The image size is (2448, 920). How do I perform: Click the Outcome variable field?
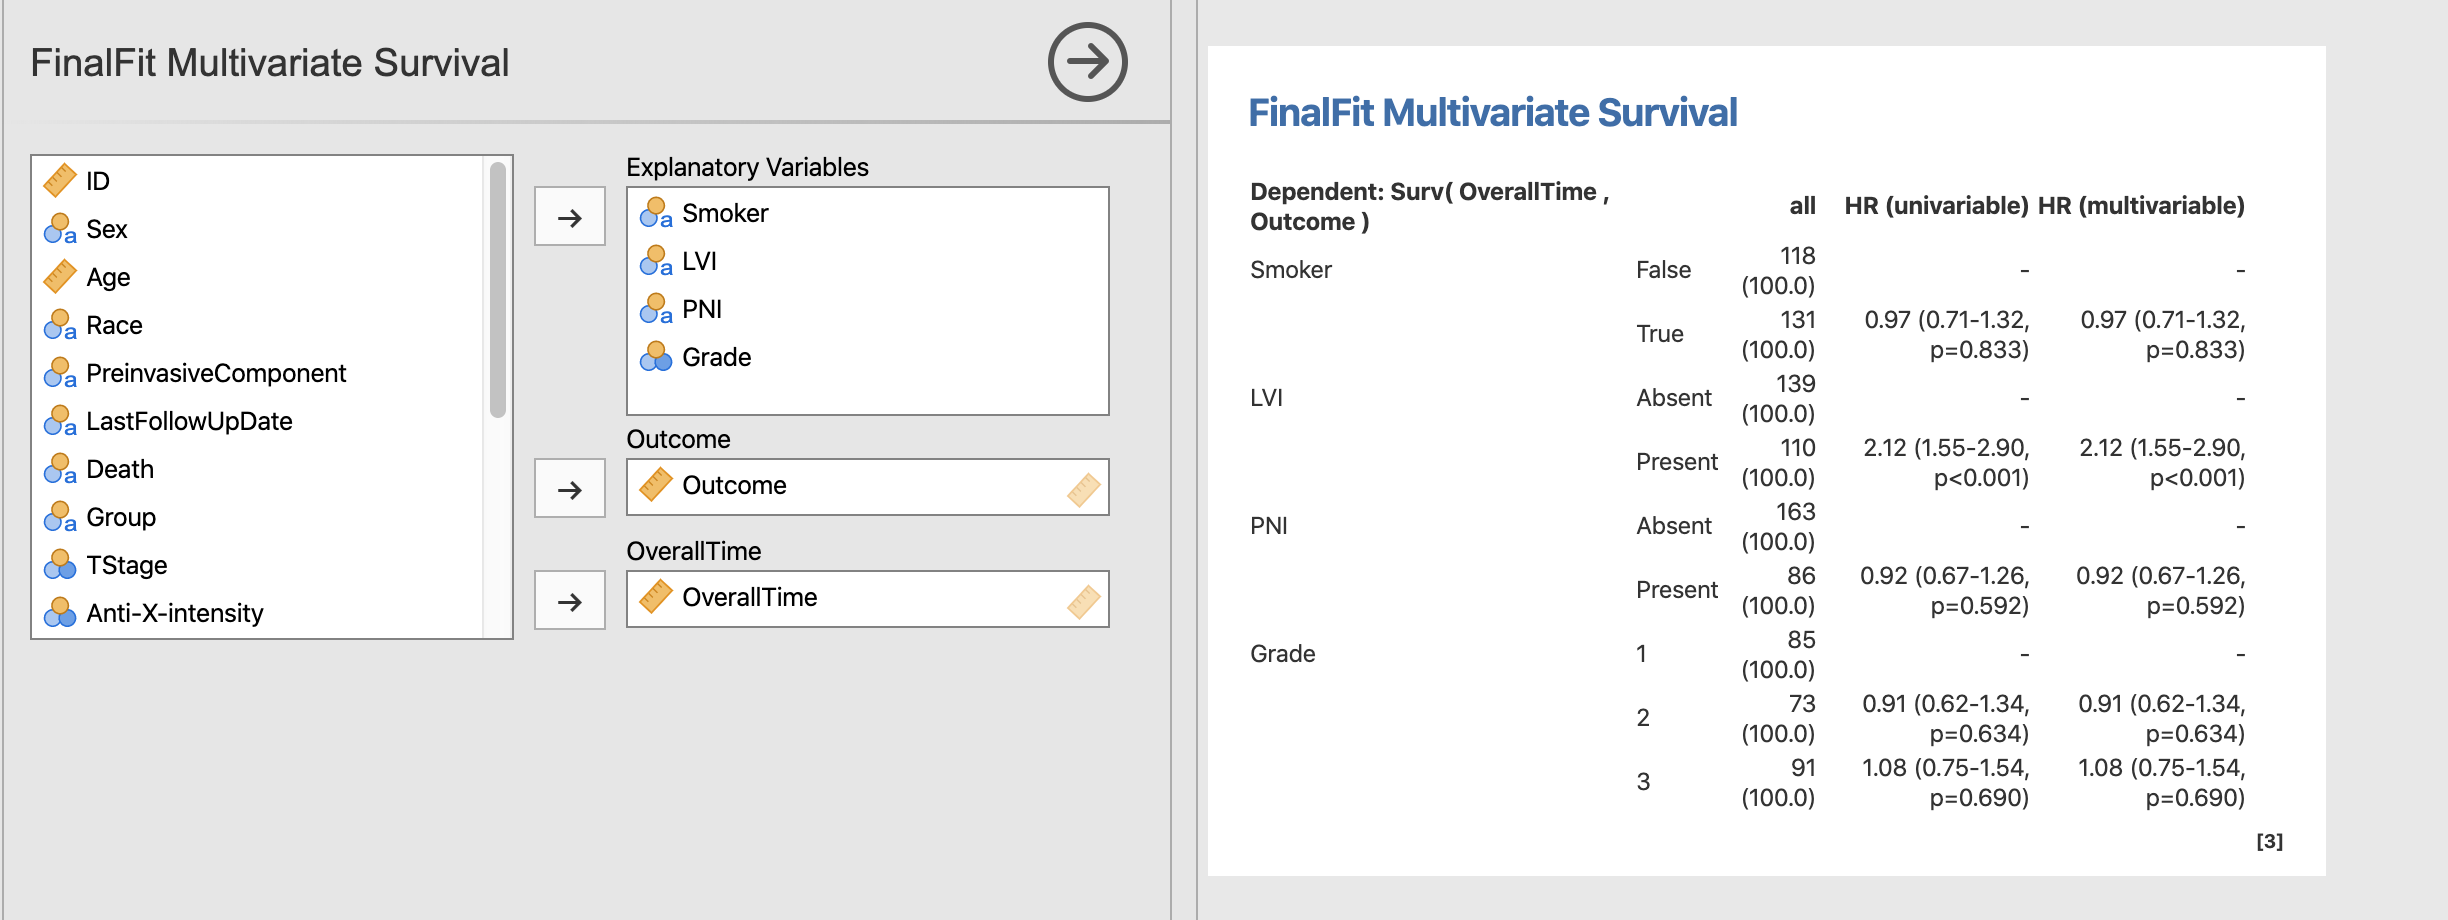(x=867, y=487)
